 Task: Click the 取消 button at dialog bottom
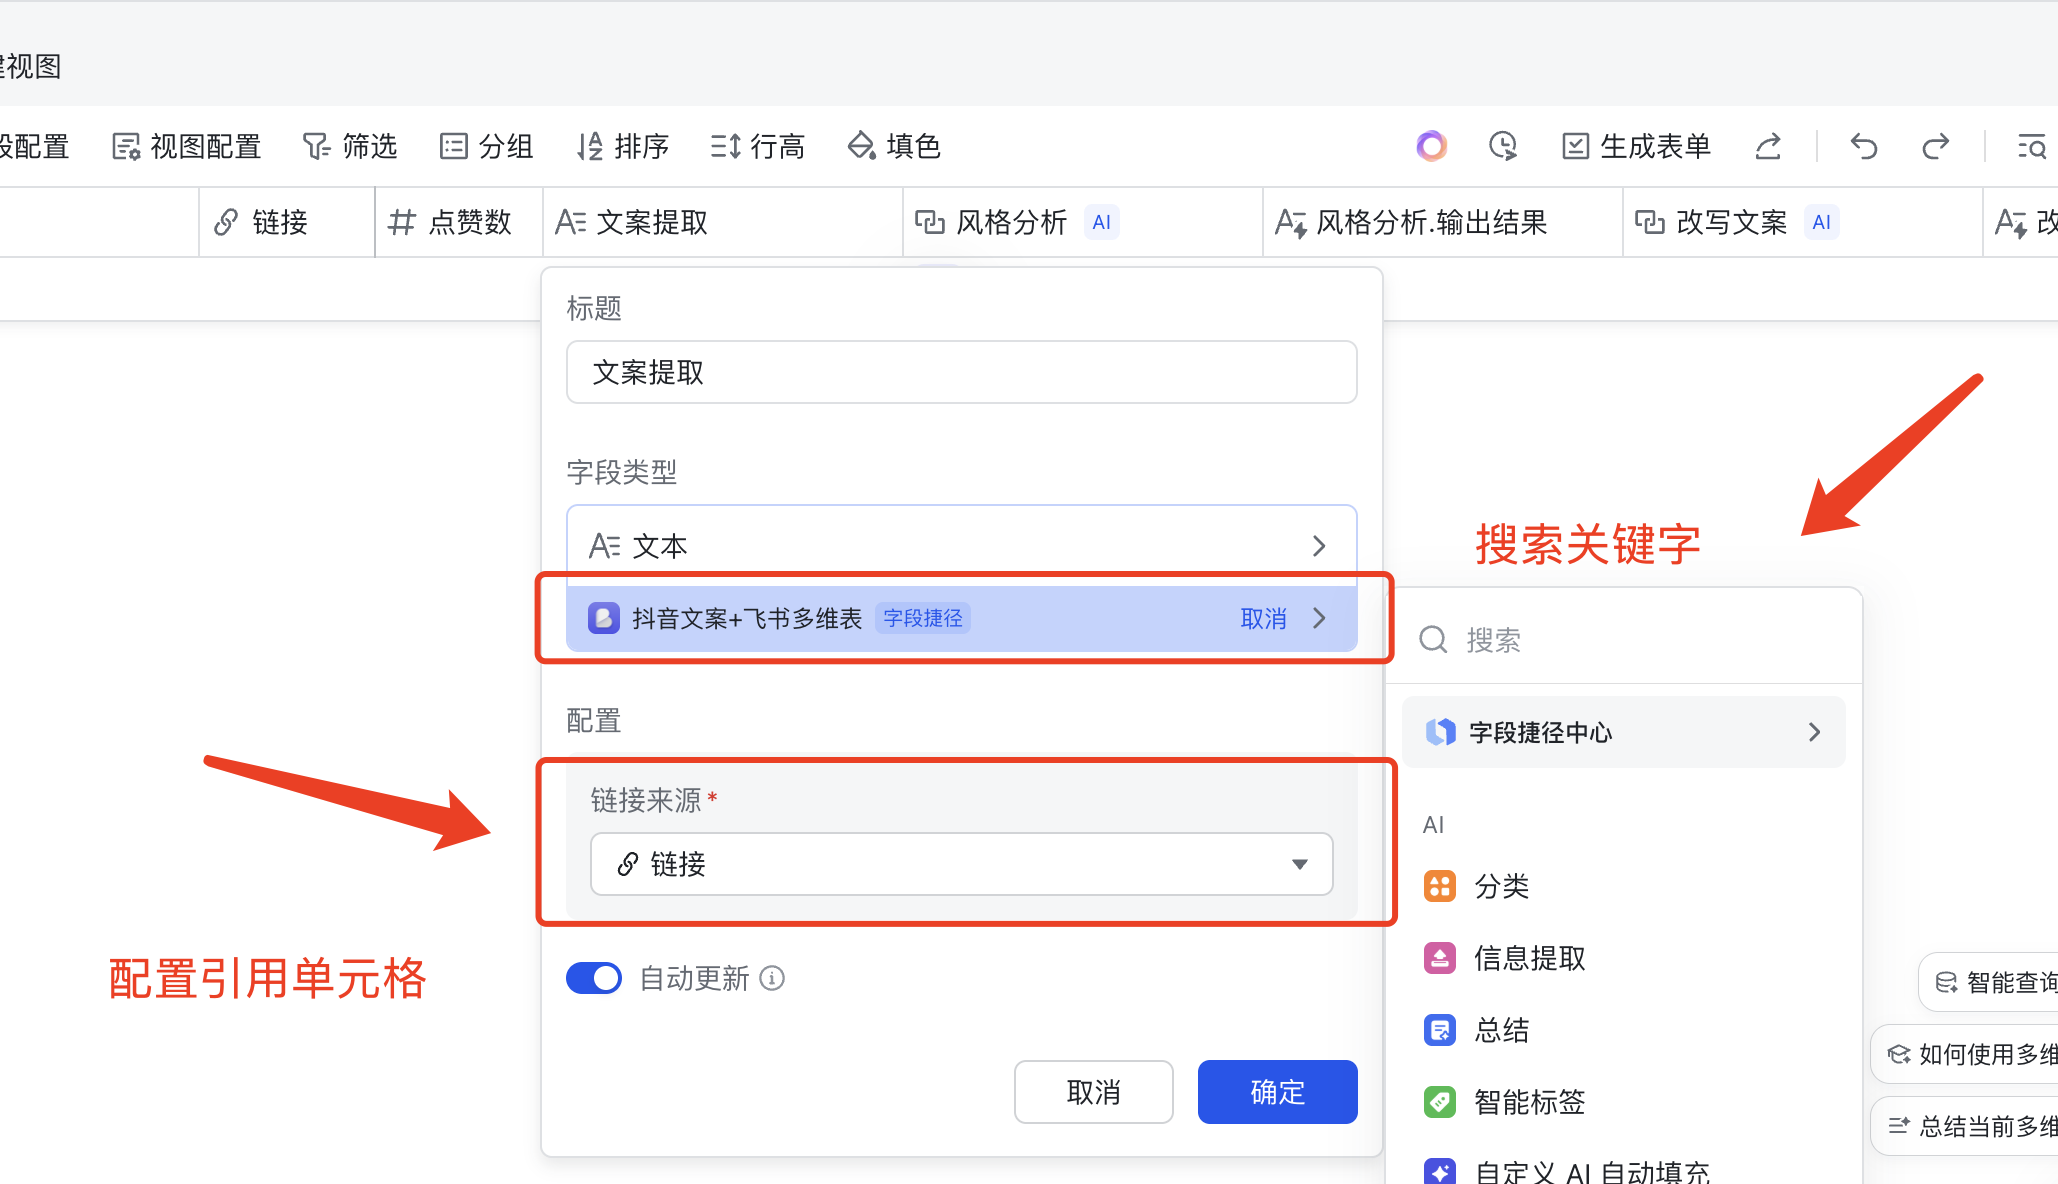tap(1093, 1091)
